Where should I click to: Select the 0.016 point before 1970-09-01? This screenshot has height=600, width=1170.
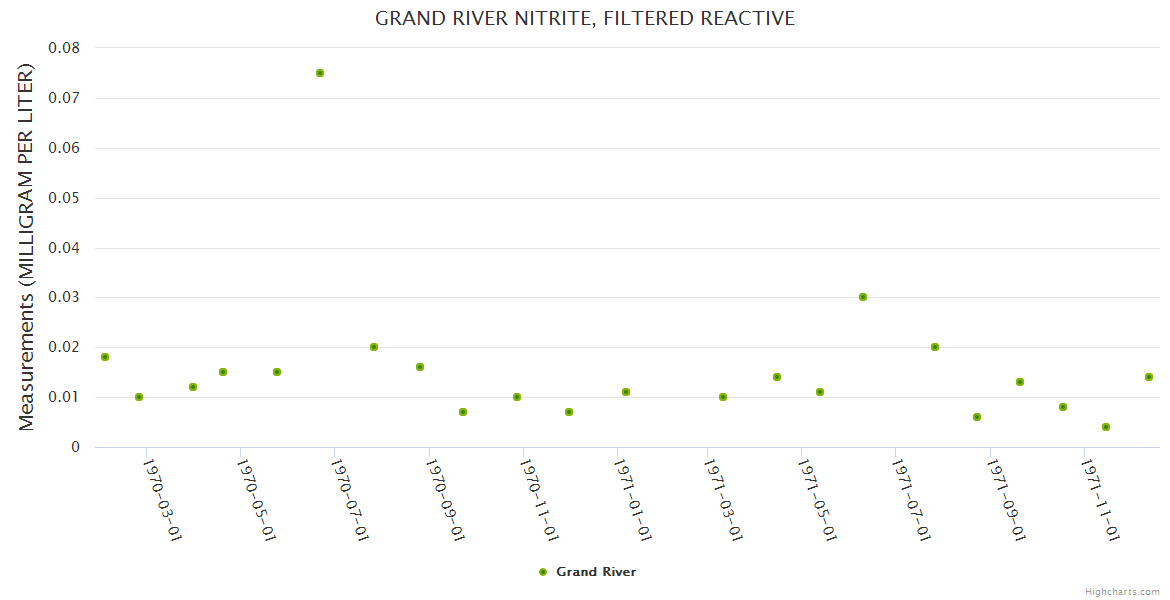(x=420, y=367)
